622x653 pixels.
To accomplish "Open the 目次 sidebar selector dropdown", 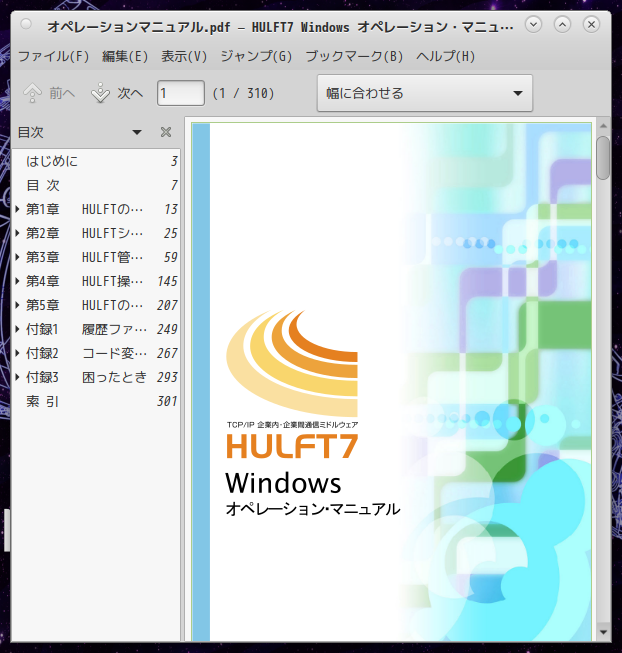I will click(x=137, y=132).
